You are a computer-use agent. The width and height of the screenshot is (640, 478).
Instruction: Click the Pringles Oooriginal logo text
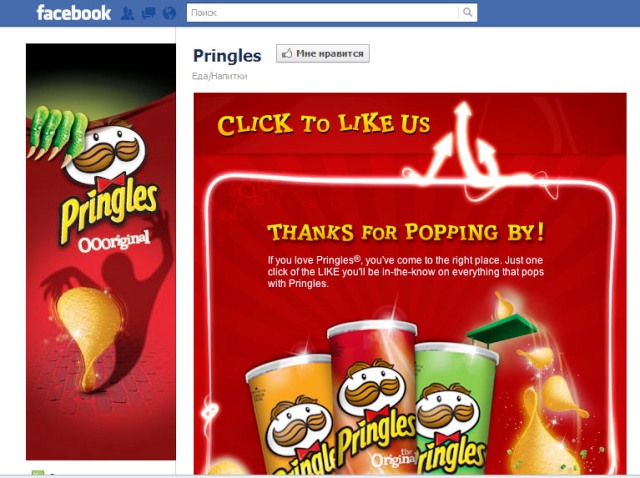(108, 216)
